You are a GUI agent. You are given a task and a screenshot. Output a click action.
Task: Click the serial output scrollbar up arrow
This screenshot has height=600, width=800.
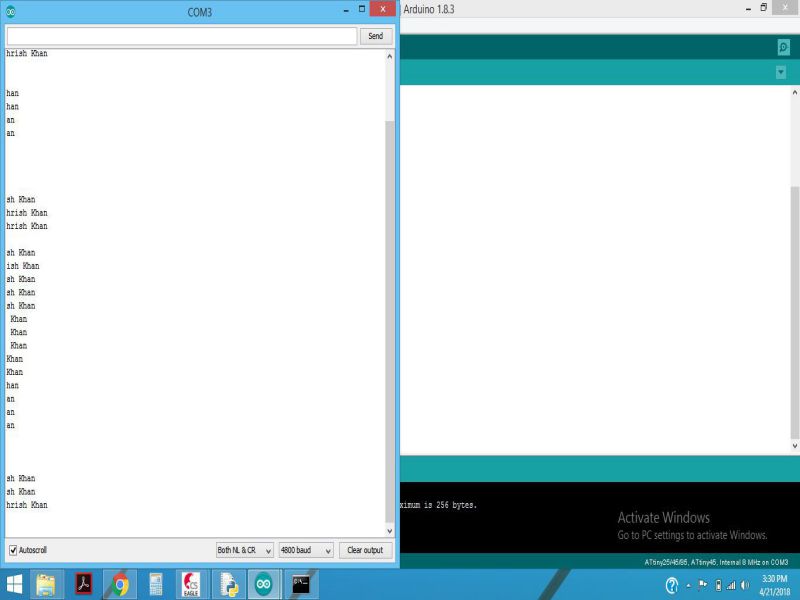(390, 56)
